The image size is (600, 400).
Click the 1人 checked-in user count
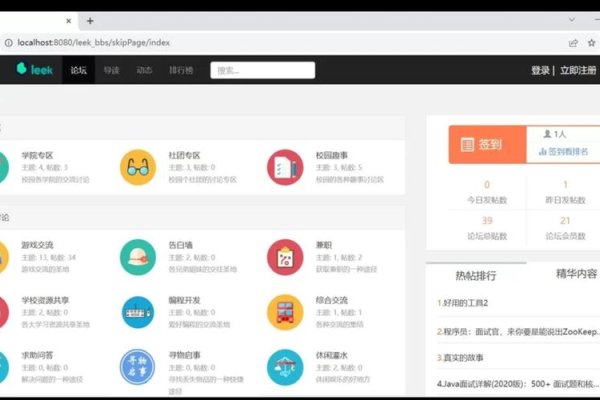(555, 134)
